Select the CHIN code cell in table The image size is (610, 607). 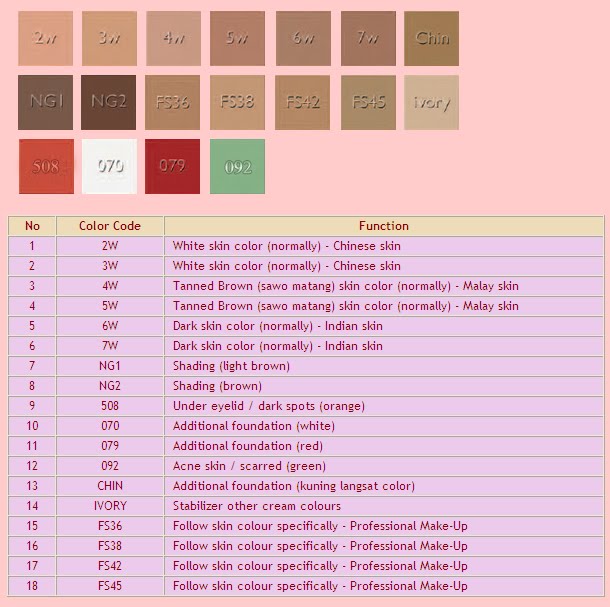click(x=110, y=486)
